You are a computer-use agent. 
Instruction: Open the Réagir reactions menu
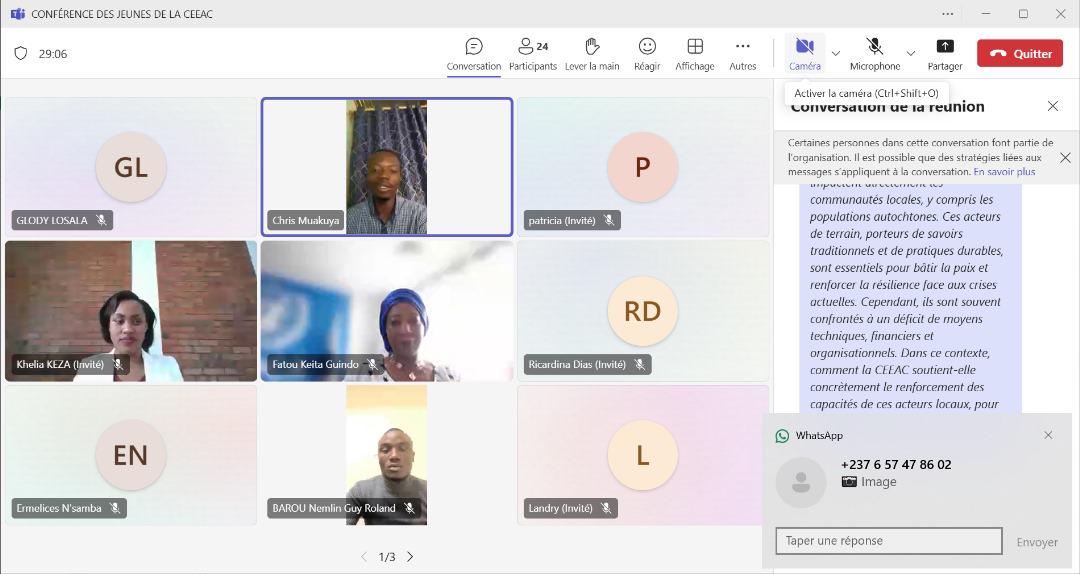(x=647, y=54)
